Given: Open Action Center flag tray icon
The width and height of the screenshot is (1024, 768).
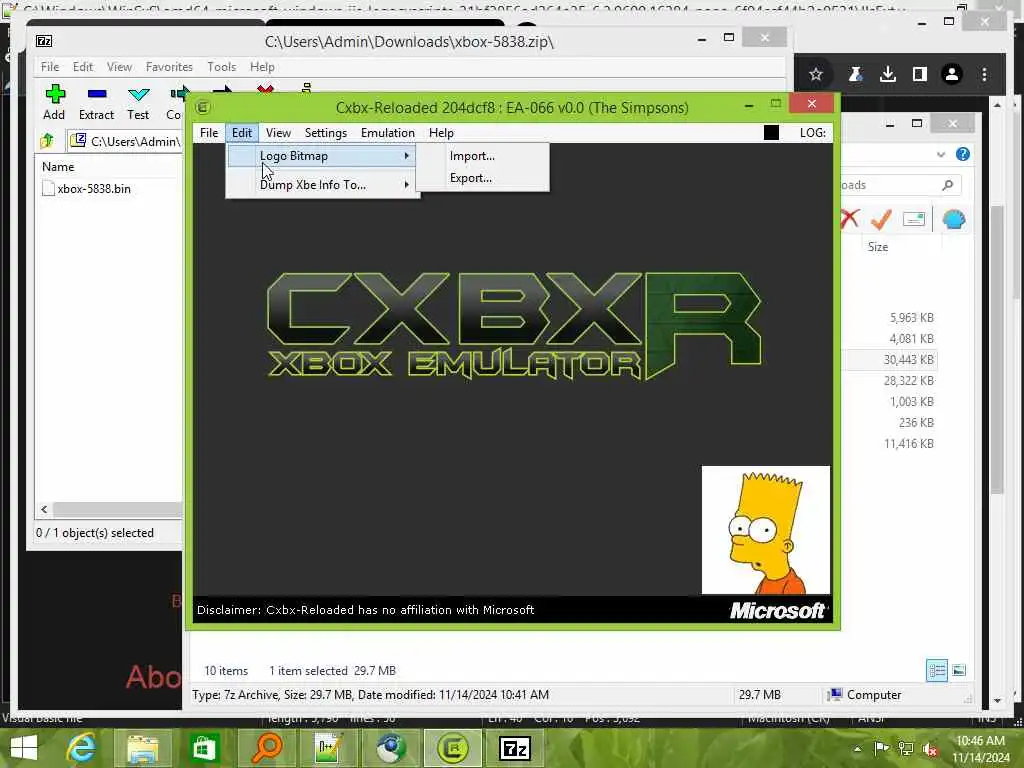Looking at the screenshot, I should [x=881, y=749].
